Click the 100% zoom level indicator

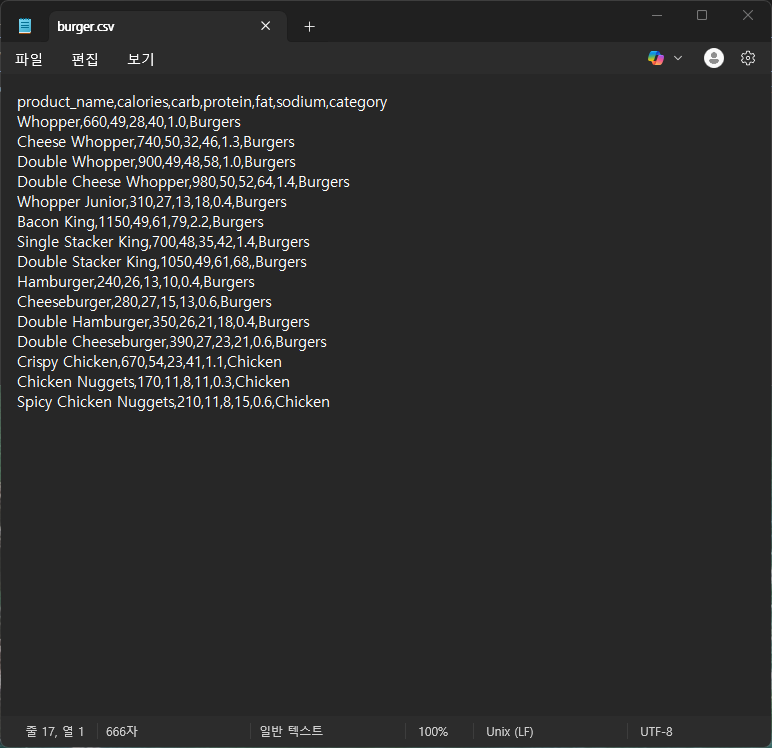tap(433, 732)
